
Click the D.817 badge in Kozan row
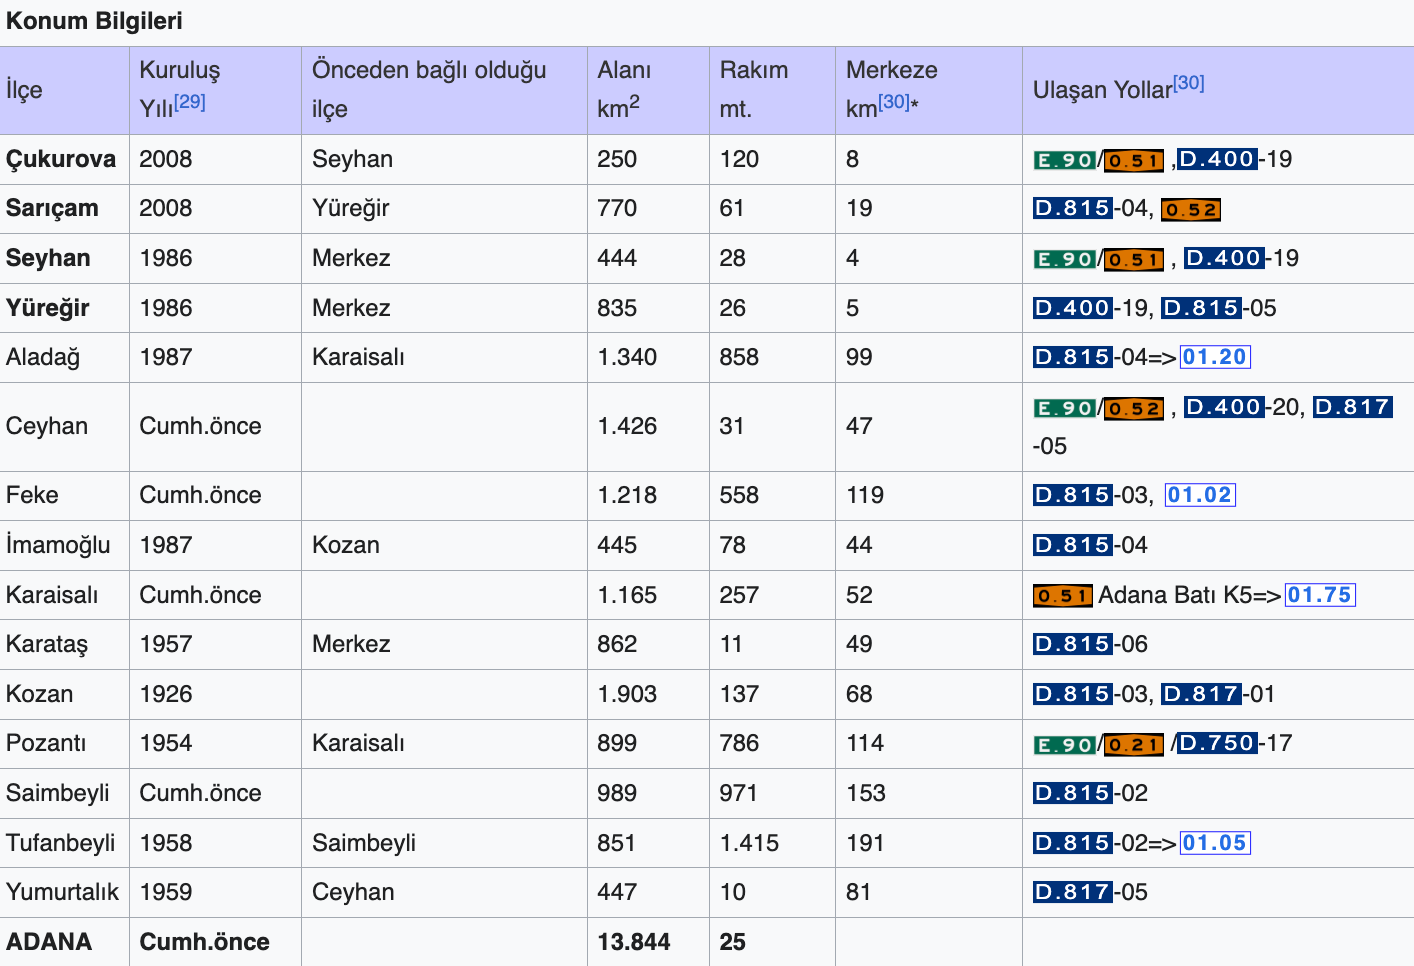pyautogui.click(x=1201, y=694)
